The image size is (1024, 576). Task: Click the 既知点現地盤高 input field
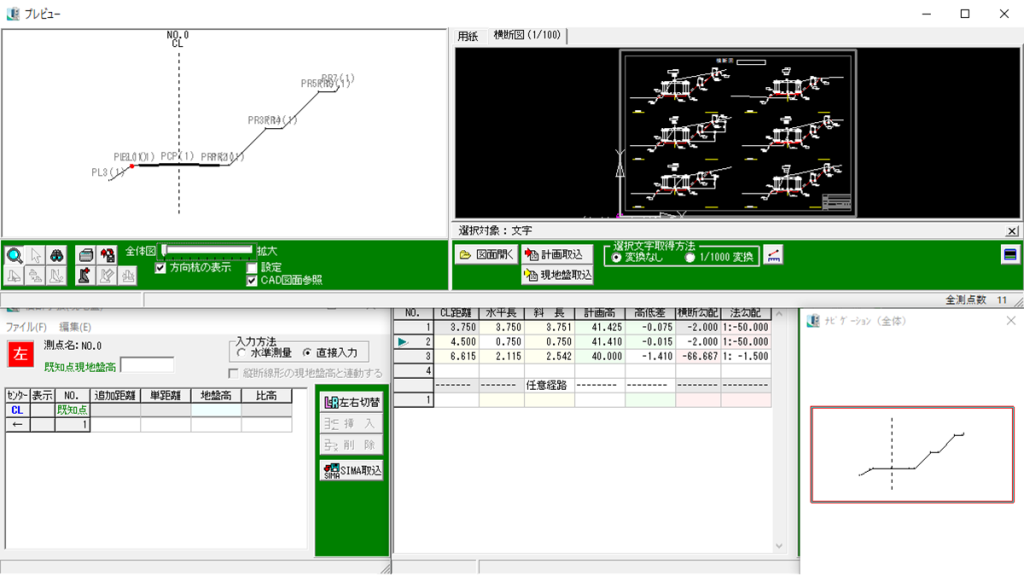146,365
